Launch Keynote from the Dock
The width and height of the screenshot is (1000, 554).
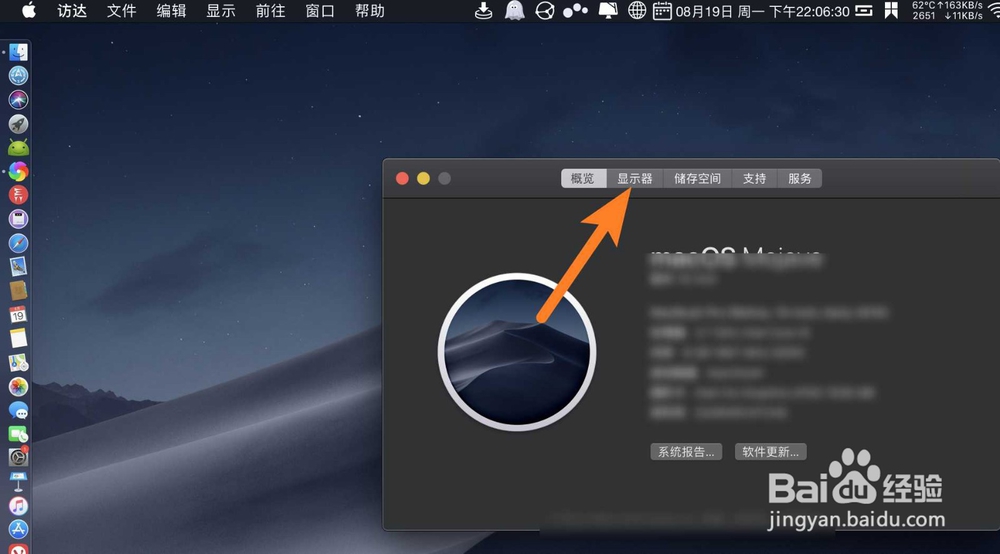[x=18, y=482]
